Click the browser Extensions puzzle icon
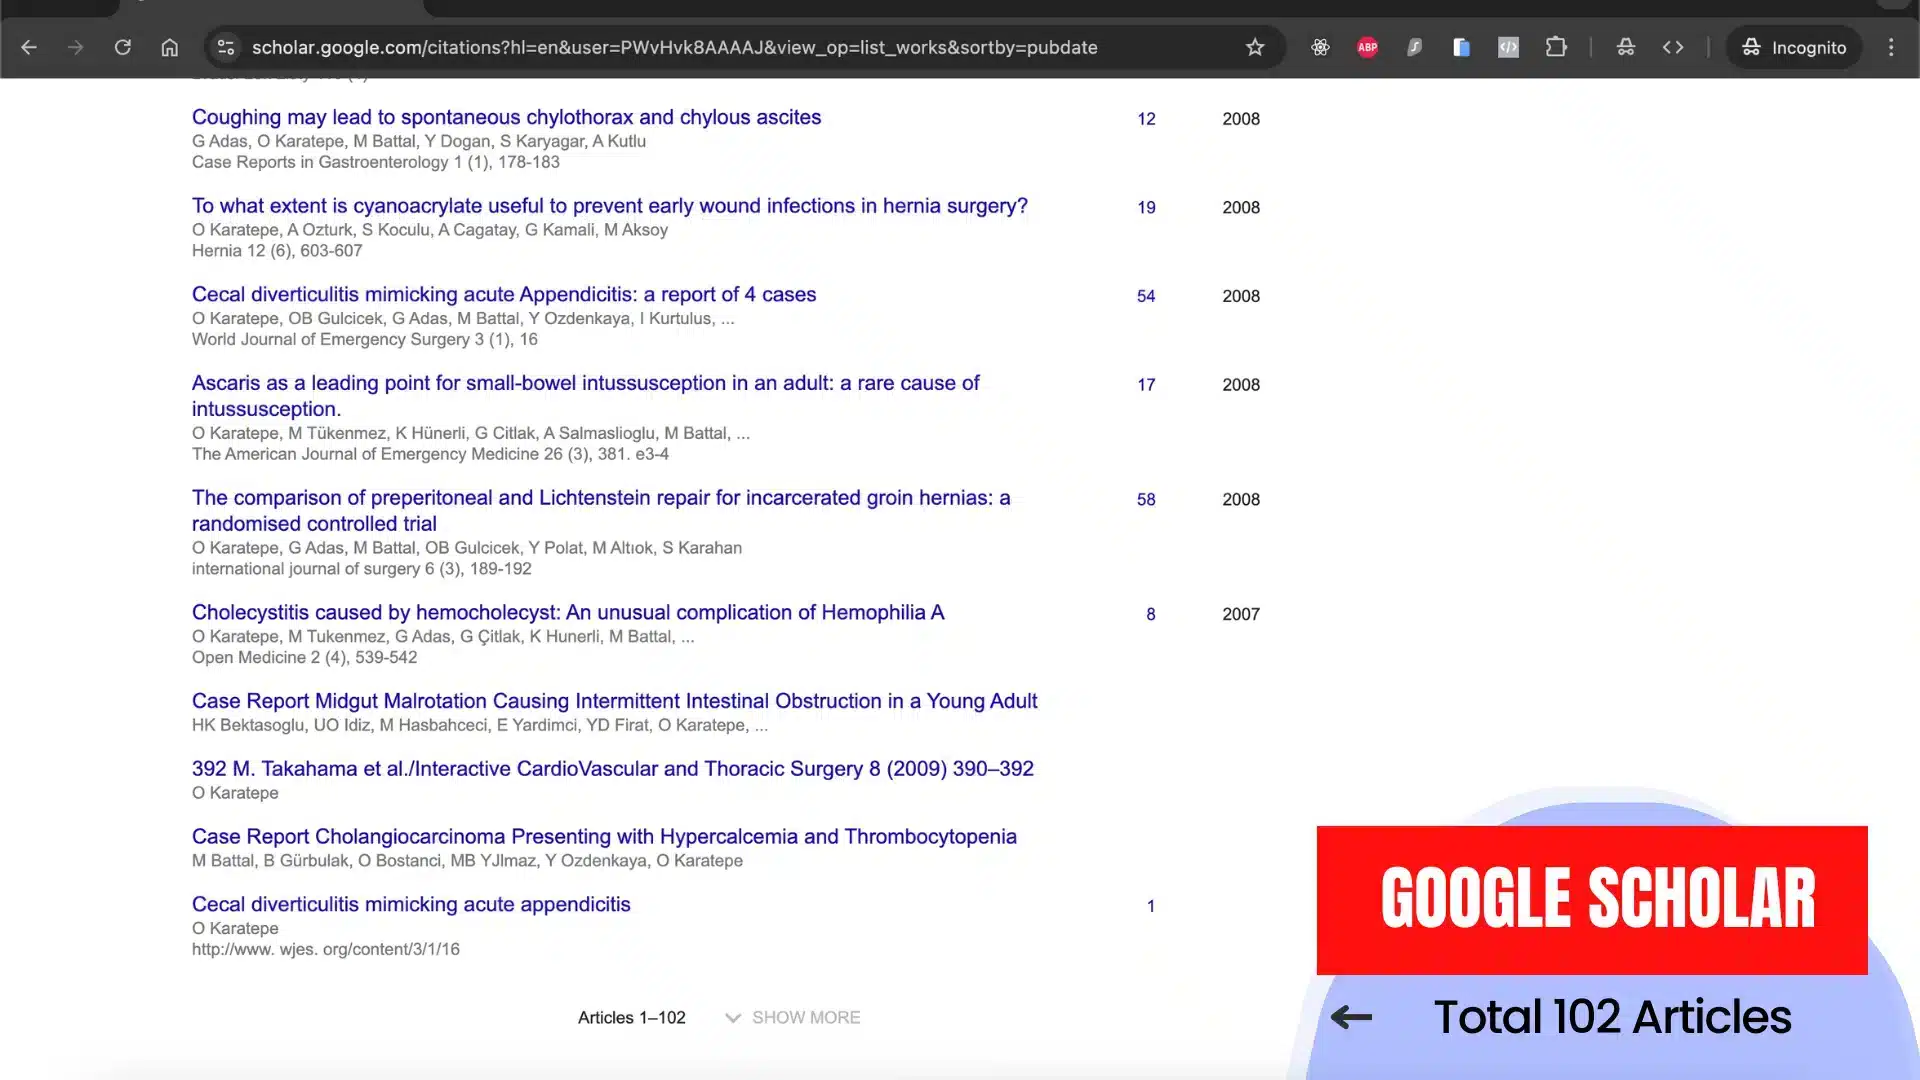 click(x=1556, y=47)
